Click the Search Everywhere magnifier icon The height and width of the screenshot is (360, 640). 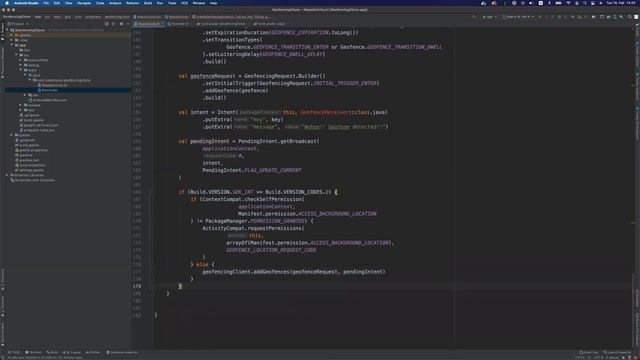click(629, 17)
